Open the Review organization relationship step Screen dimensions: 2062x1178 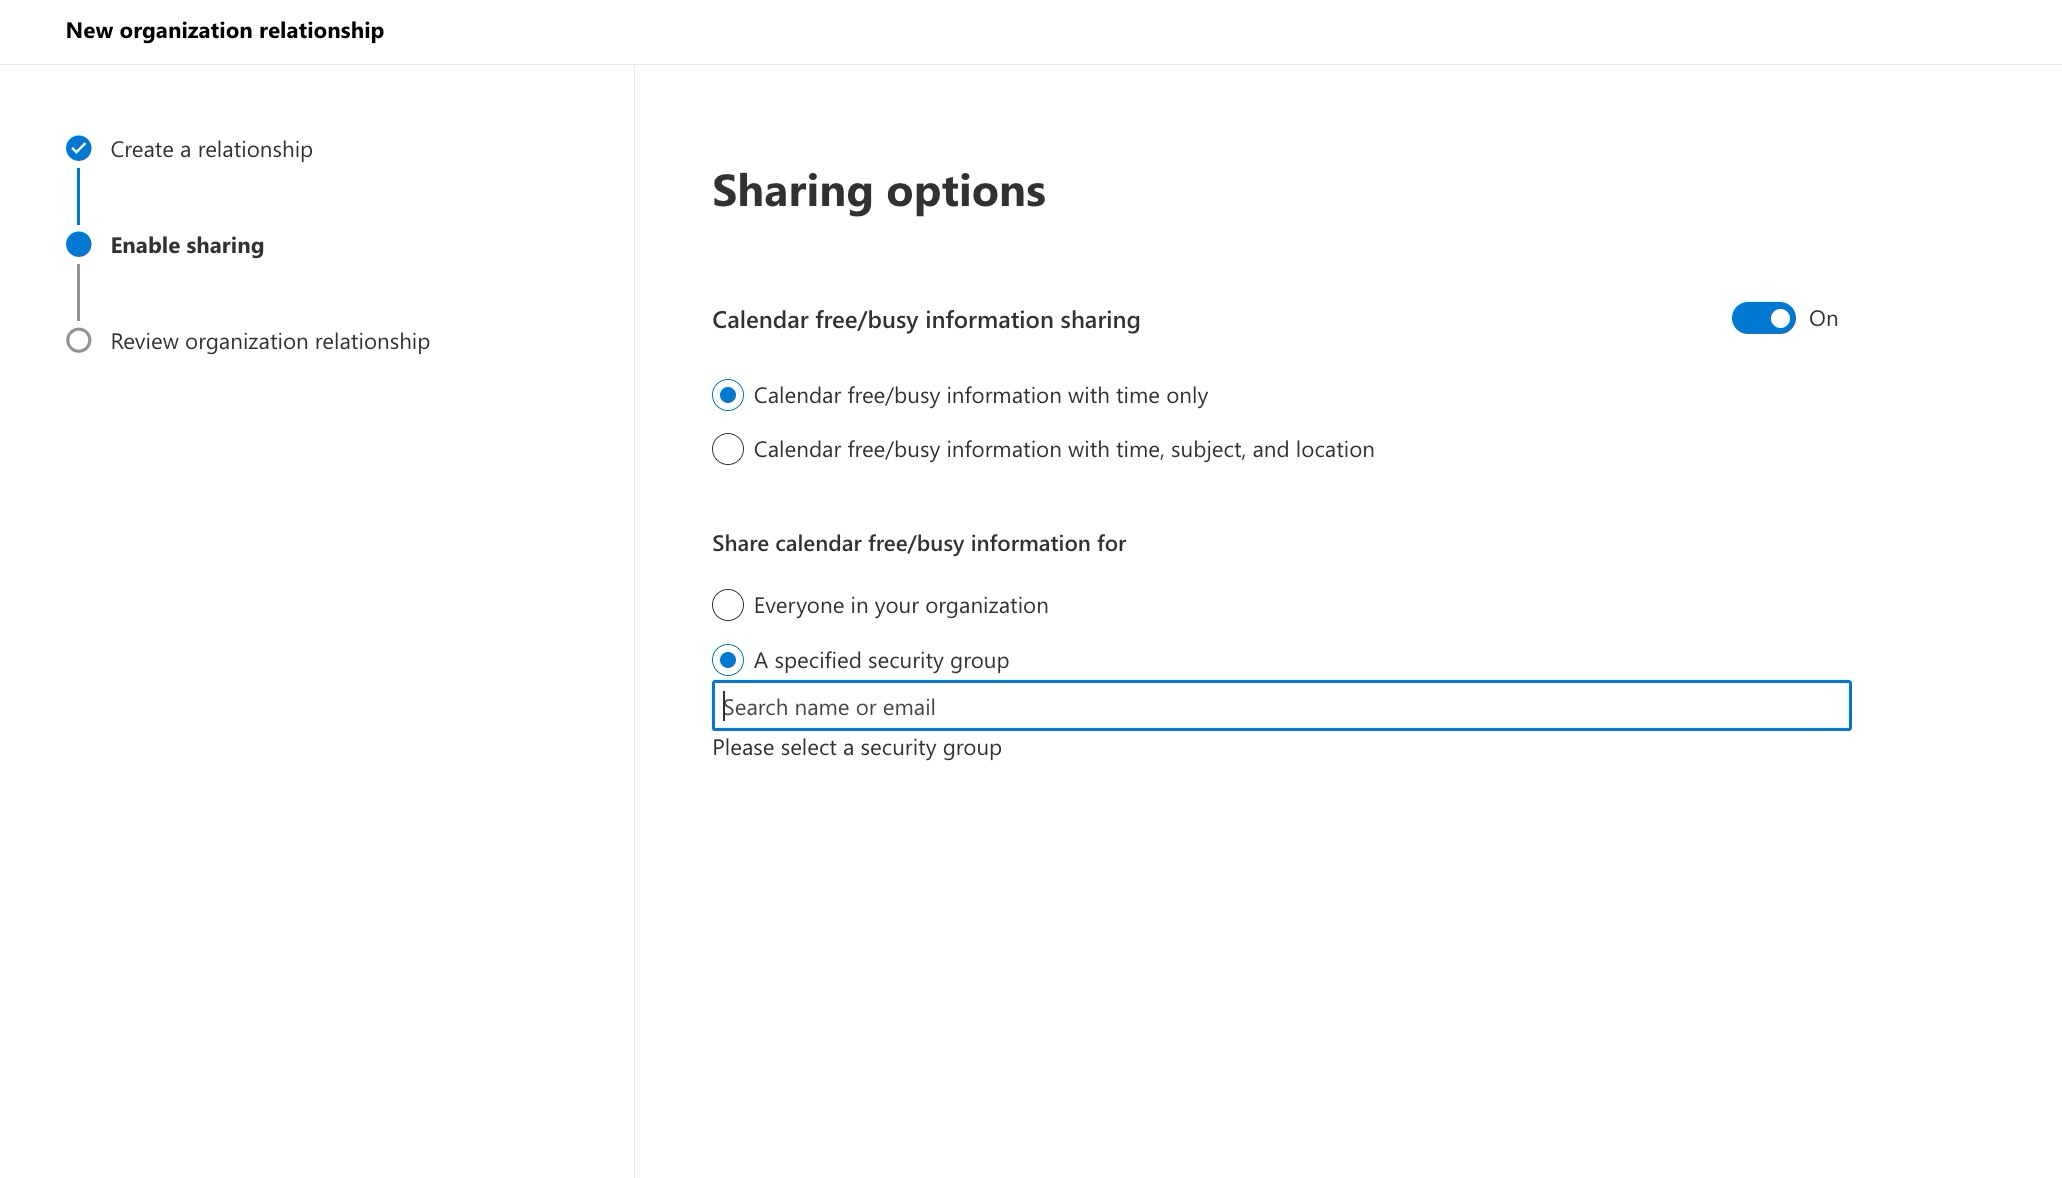click(269, 341)
